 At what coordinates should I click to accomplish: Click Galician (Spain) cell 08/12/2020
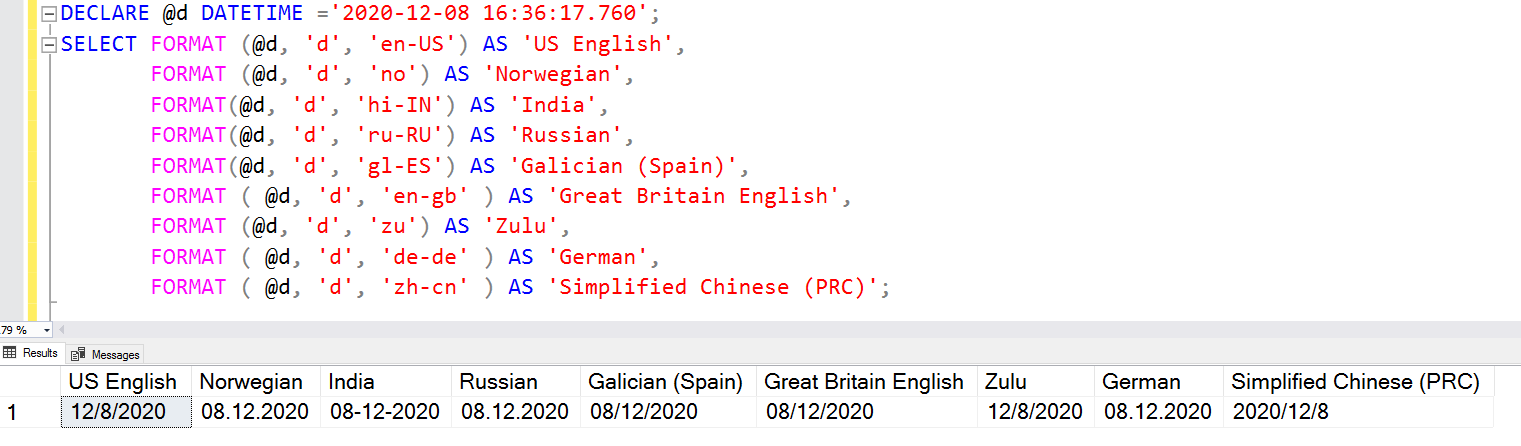[668, 411]
